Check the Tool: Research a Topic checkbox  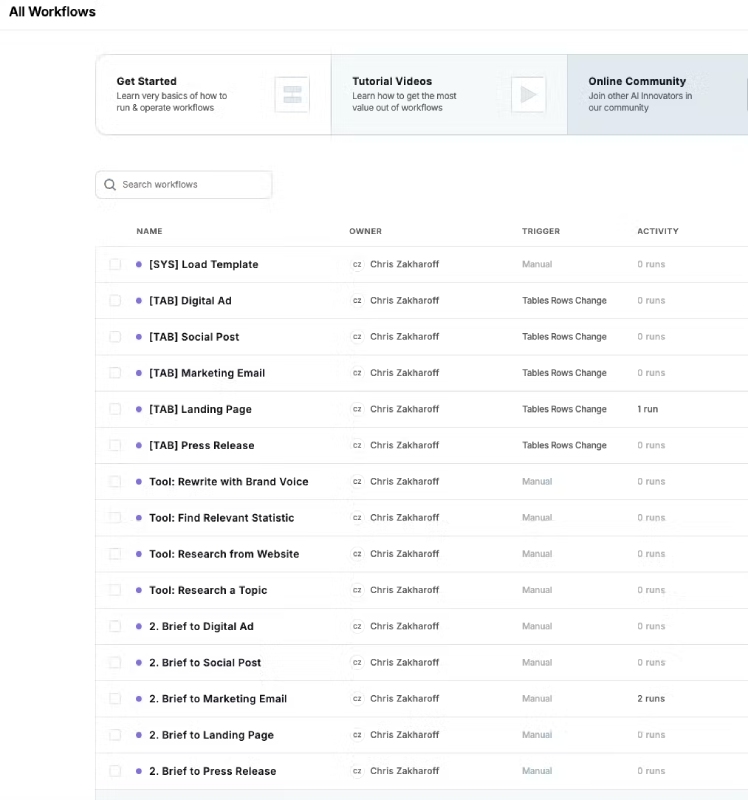click(115, 590)
